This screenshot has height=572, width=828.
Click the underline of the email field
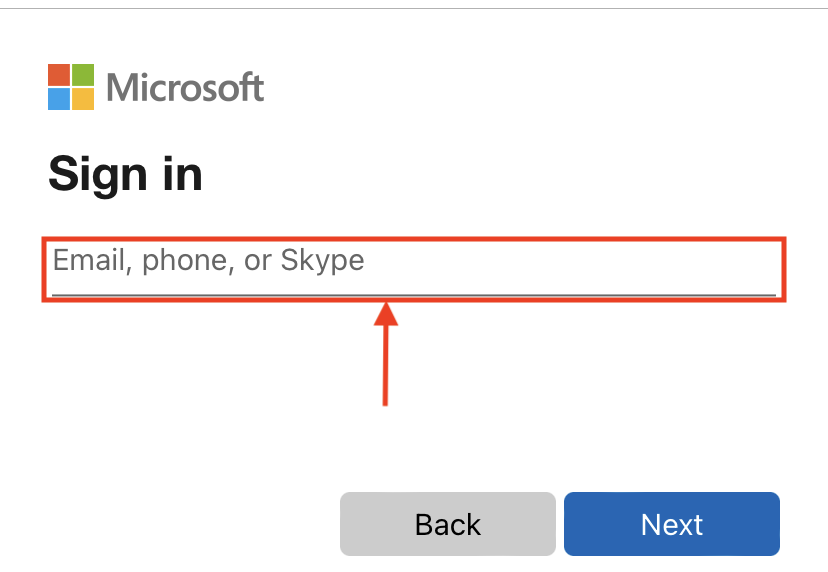tap(414, 295)
